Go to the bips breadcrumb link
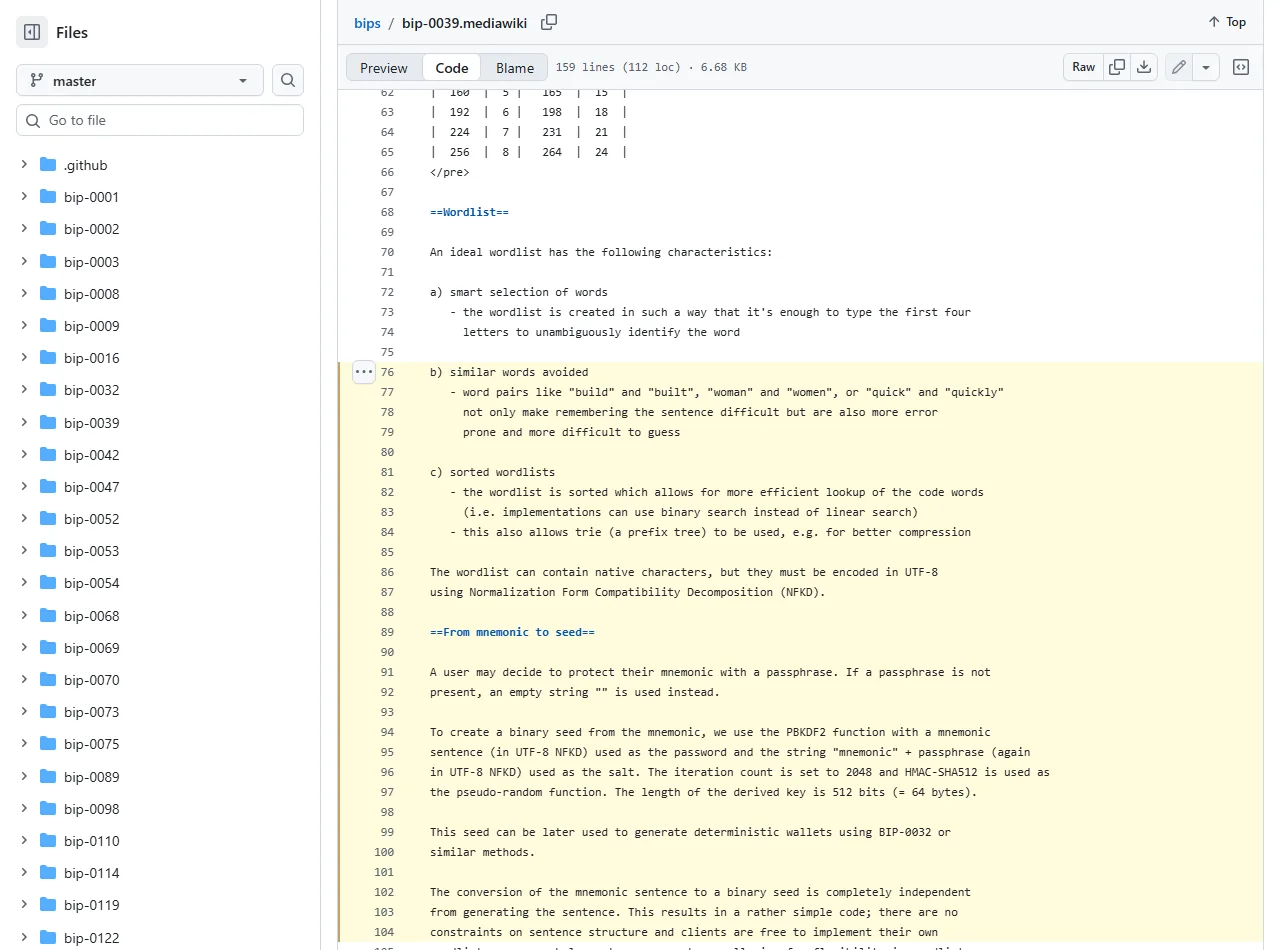Screen dimensions: 1280x950 (367, 22)
